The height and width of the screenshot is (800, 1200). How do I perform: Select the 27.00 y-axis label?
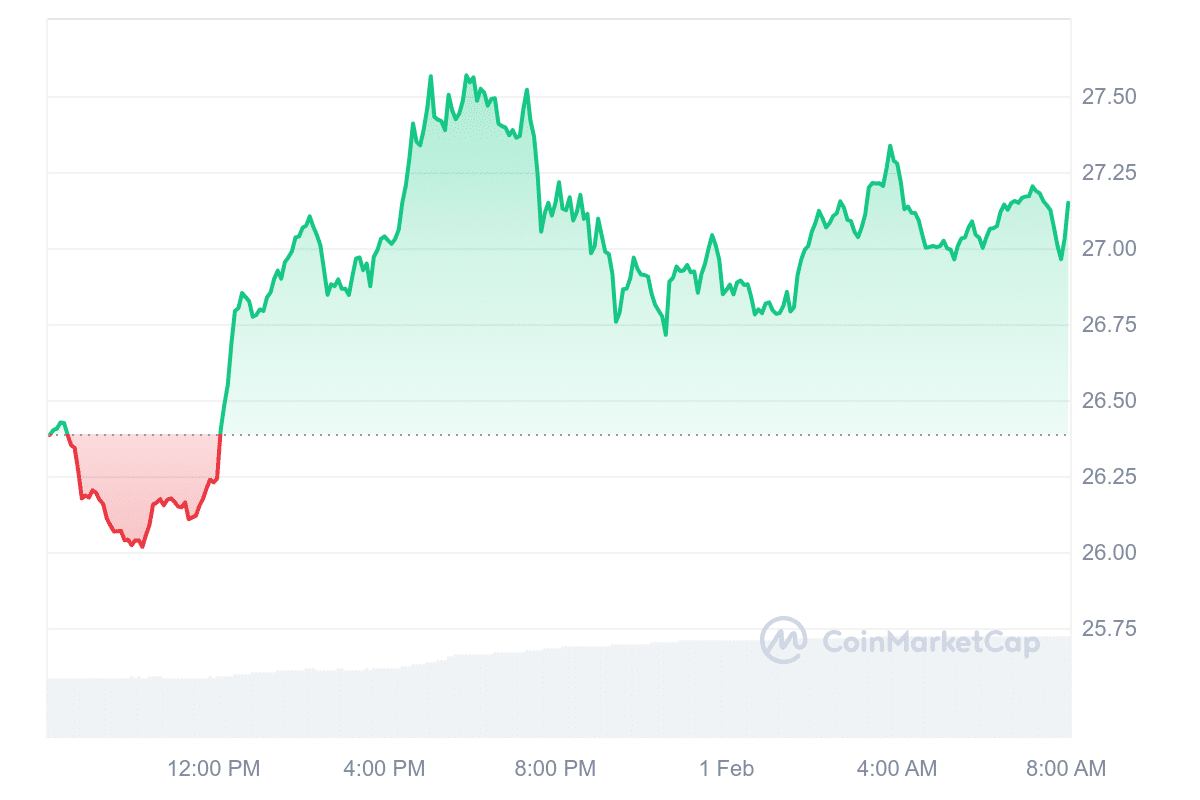click(1108, 249)
